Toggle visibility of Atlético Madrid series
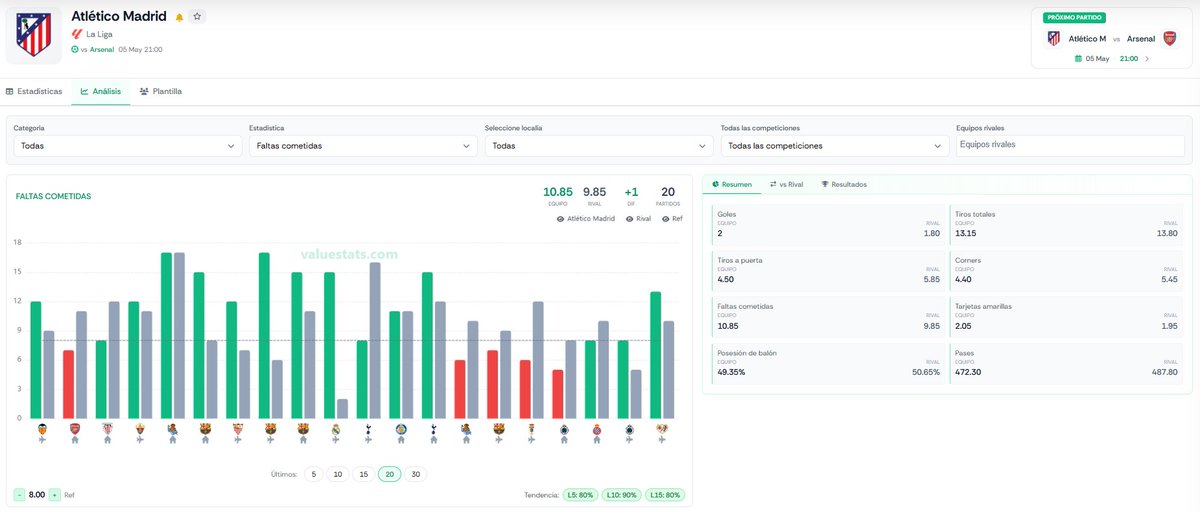The width and height of the screenshot is (1200, 513). click(x=586, y=218)
